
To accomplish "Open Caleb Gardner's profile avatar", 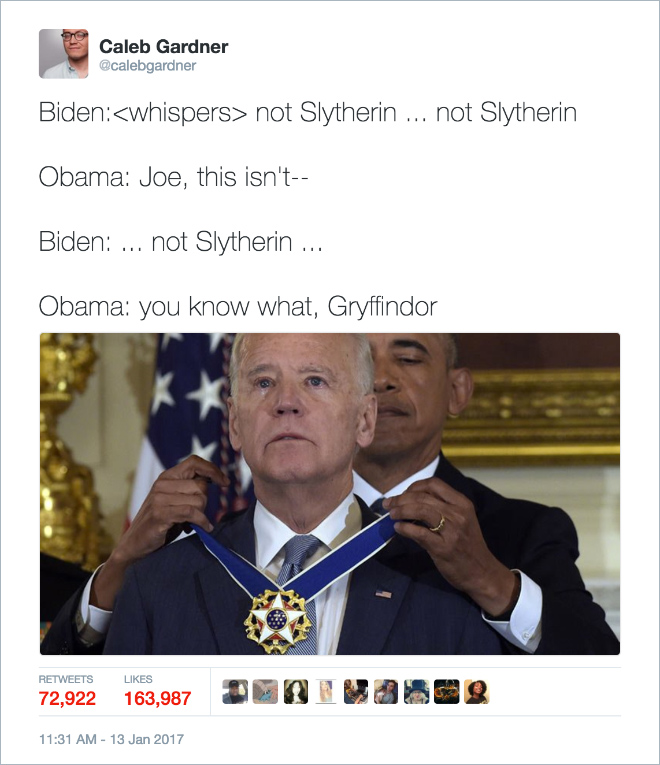I will [63, 54].
